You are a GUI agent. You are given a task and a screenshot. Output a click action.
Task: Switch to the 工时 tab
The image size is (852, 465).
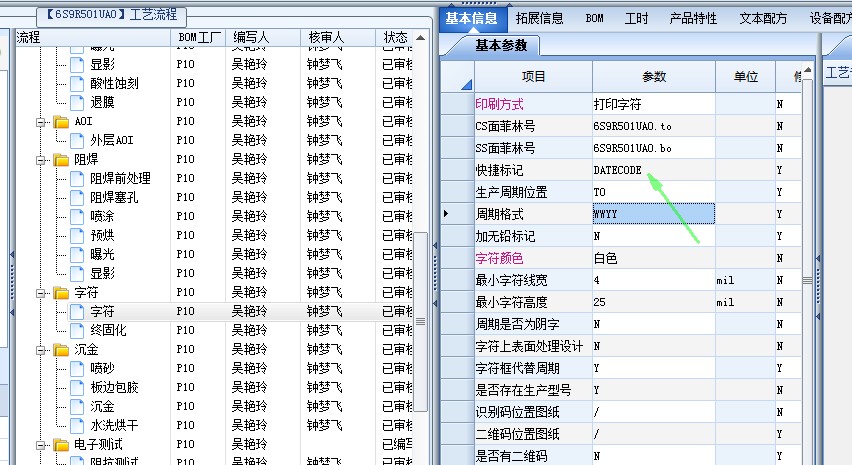click(636, 18)
